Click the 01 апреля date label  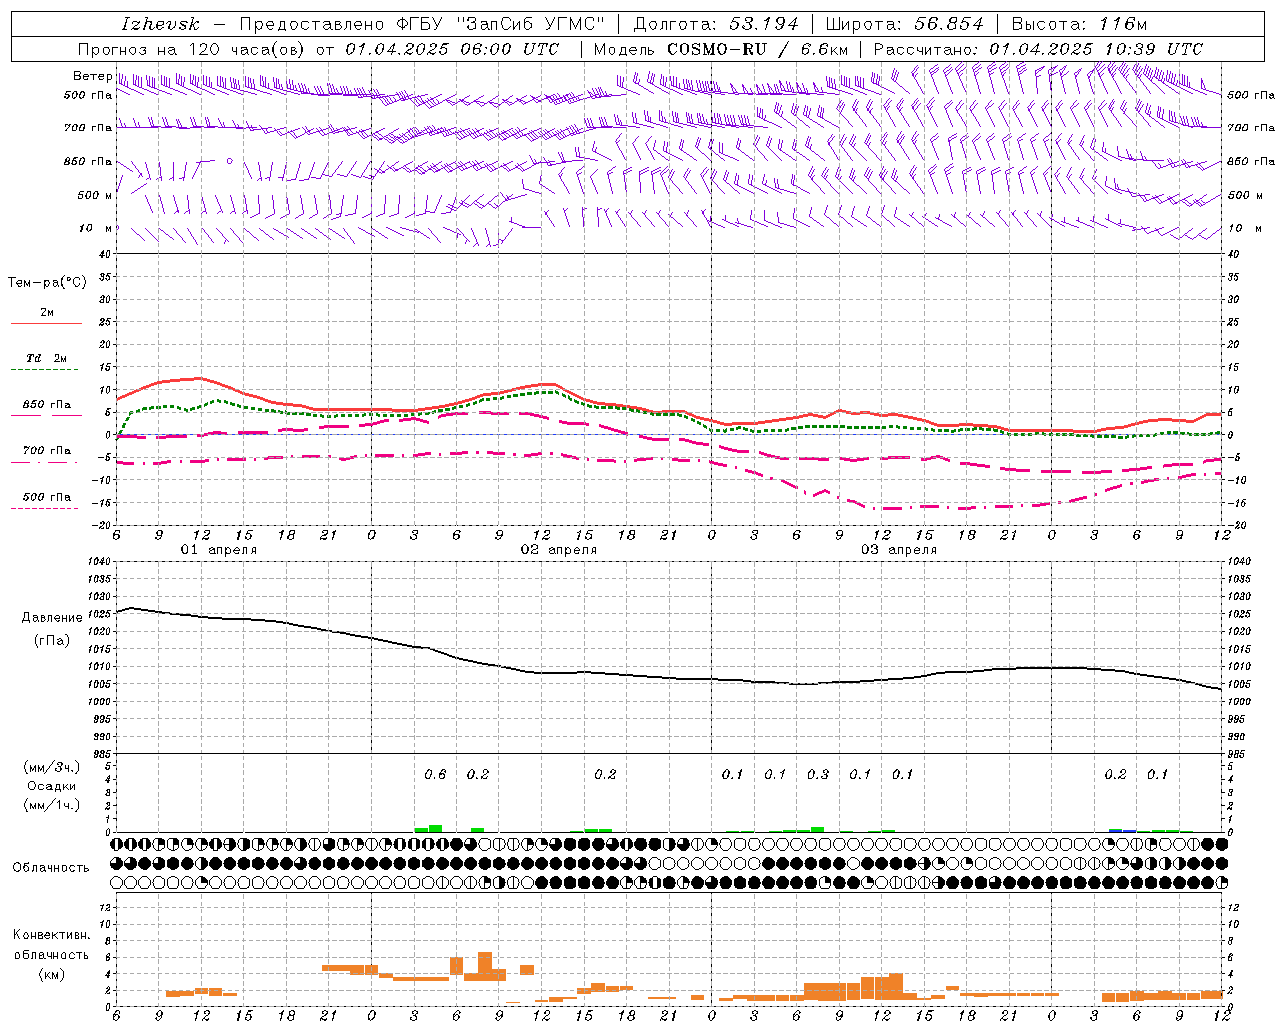click(218, 550)
